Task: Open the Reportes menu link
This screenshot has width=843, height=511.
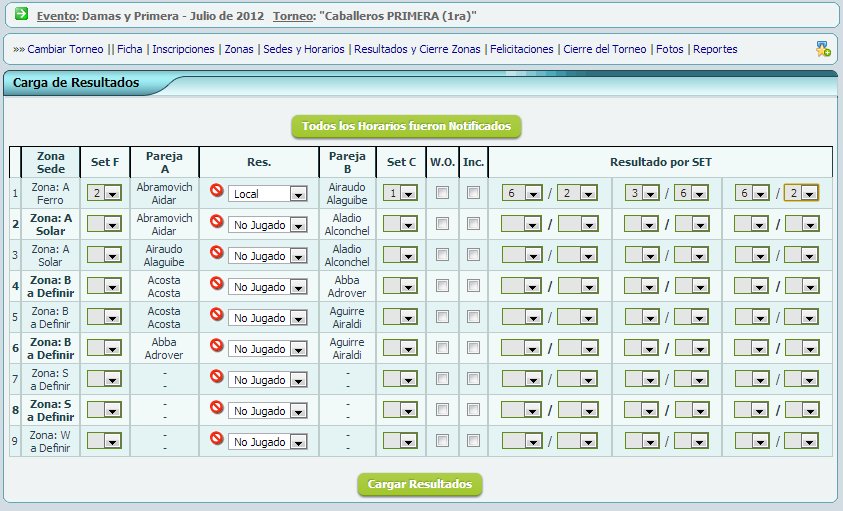Action: click(x=715, y=49)
